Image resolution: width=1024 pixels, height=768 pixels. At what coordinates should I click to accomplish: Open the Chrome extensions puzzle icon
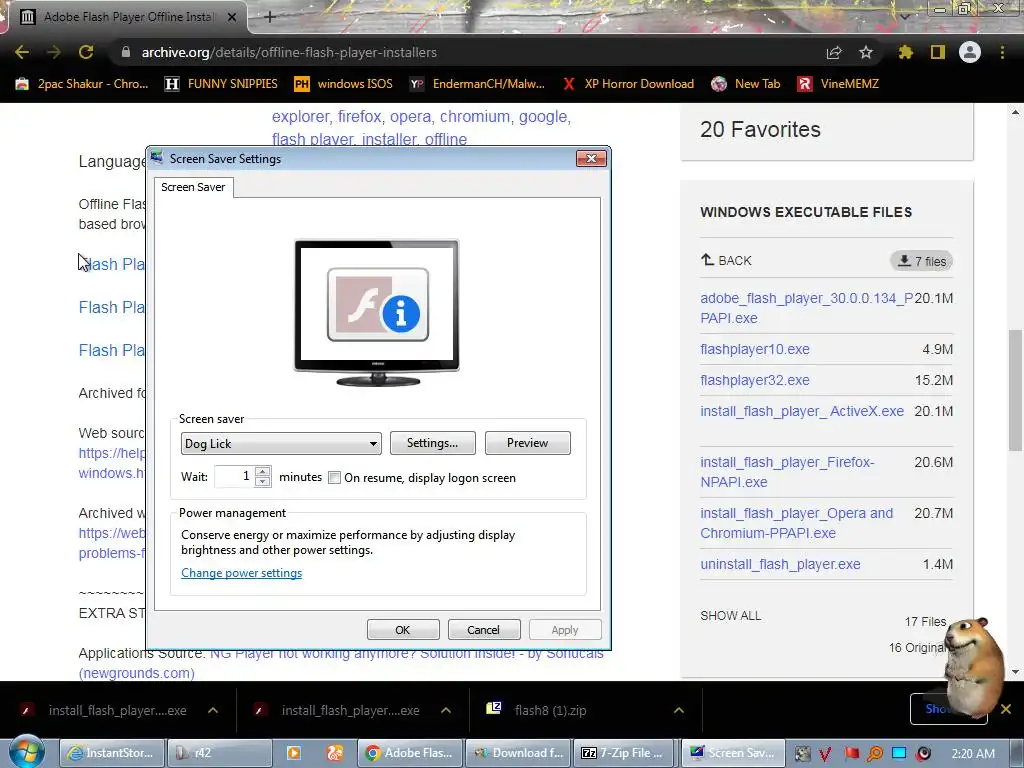tap(906, 52)
